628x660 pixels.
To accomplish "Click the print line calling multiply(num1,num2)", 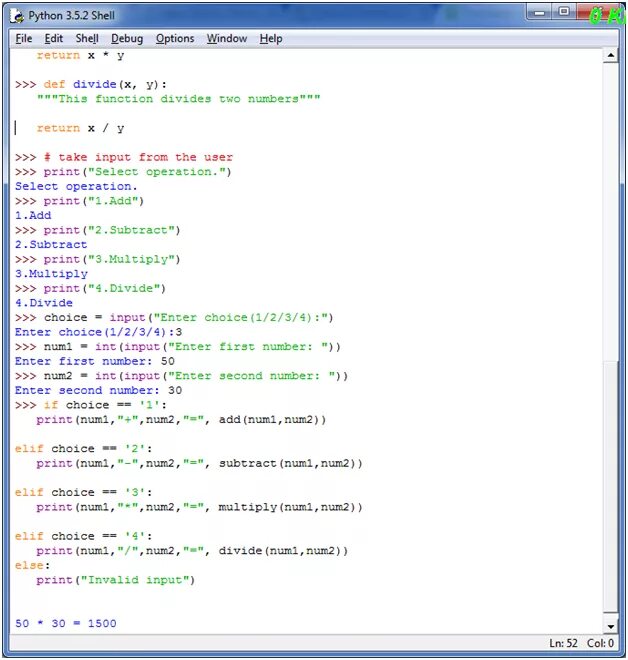I will 199,507.
